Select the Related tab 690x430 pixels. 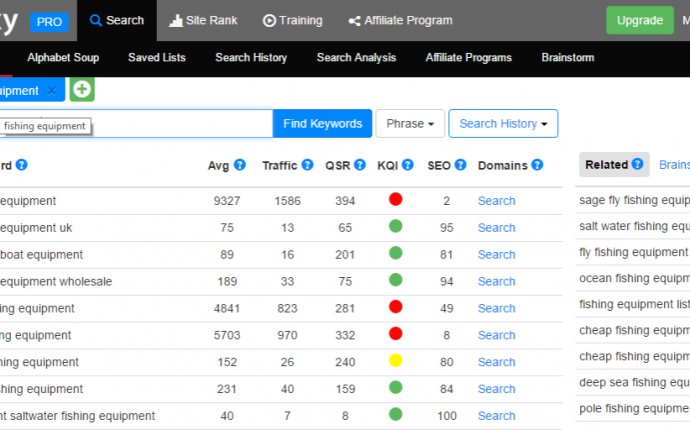[x=614, y=165]
